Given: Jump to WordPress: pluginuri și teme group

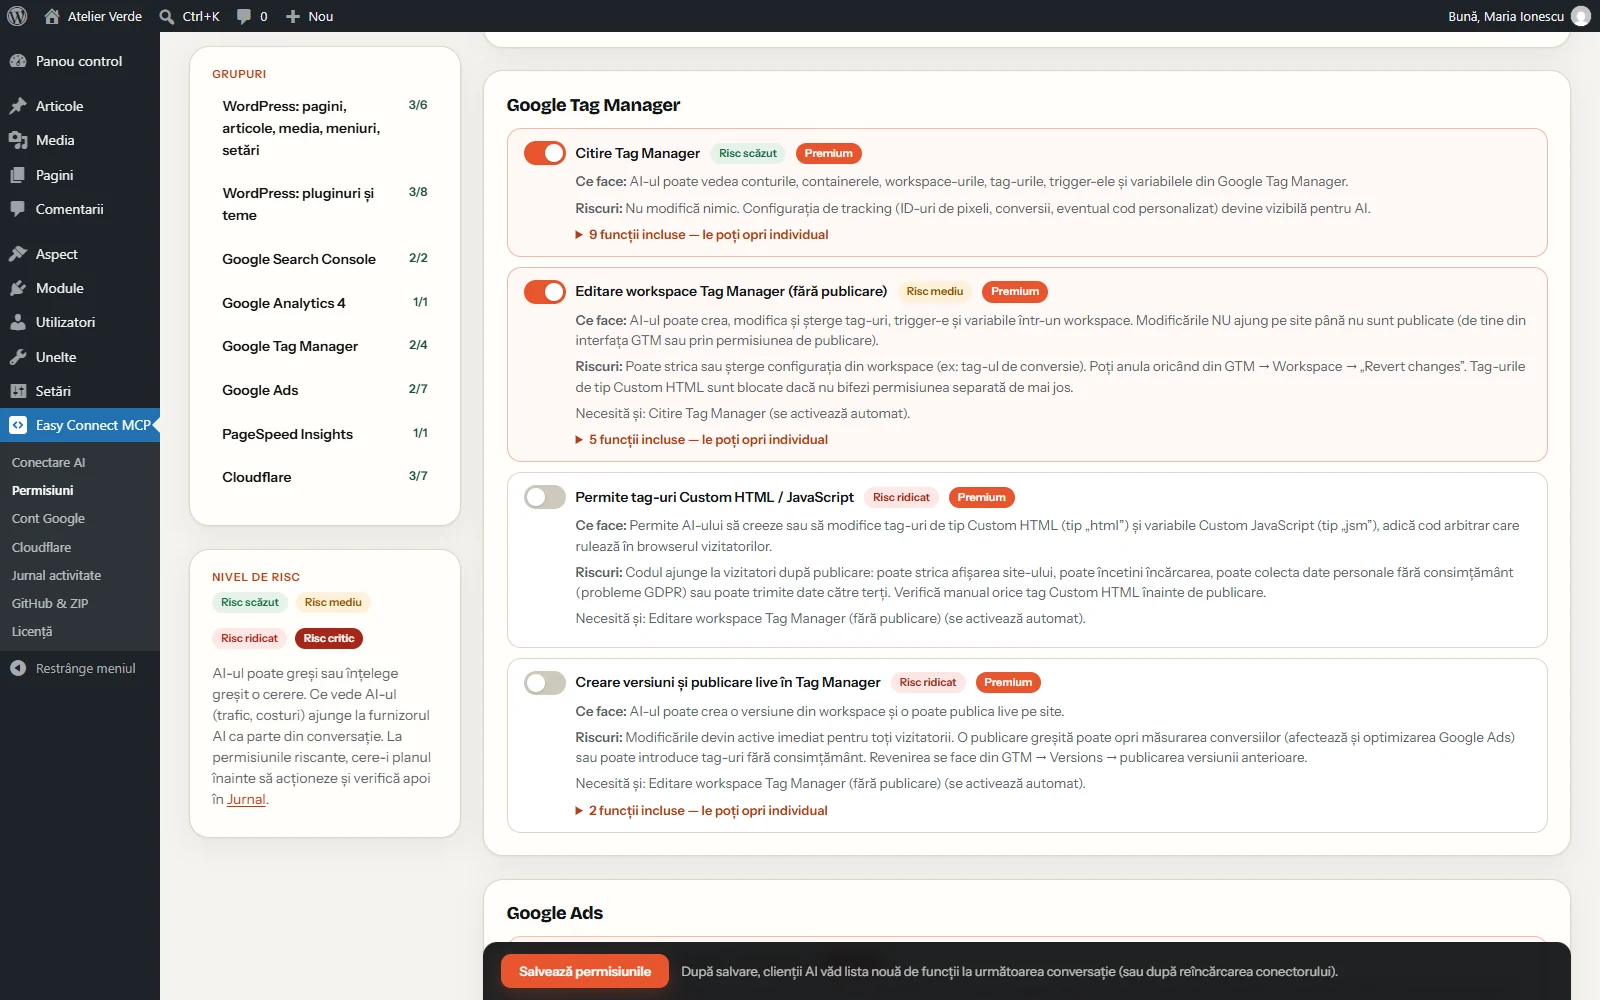Looking at the screenshot, I should [325, 204].
